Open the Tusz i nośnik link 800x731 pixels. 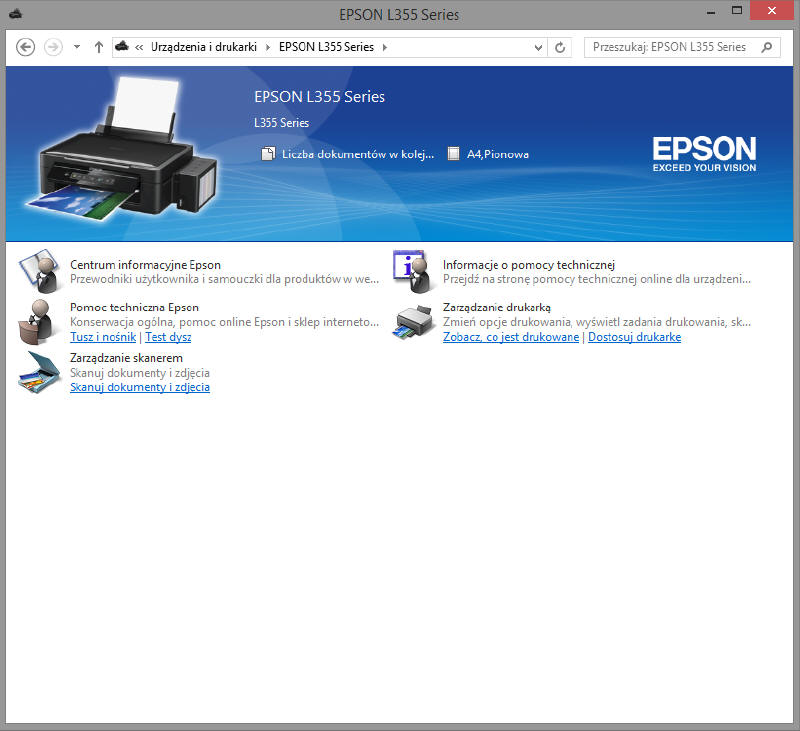coord(103,337)
